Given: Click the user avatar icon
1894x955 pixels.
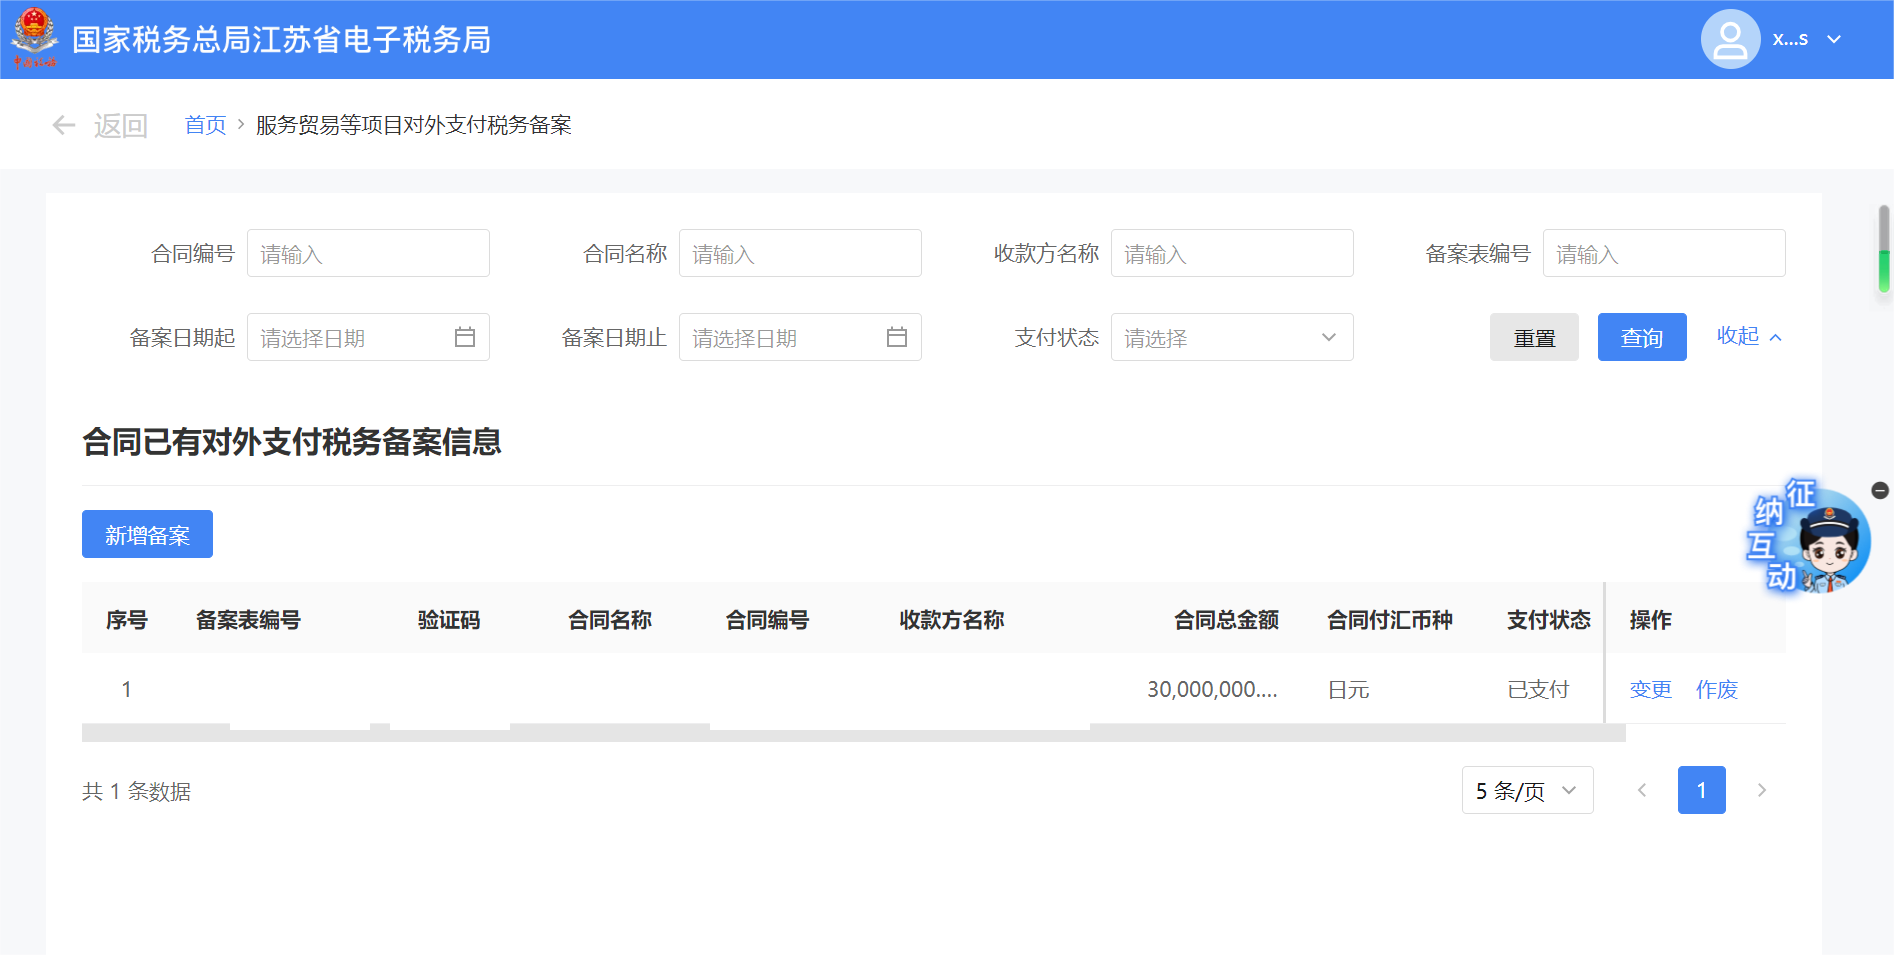Looking at the screenshot, I should point(1730,39).
